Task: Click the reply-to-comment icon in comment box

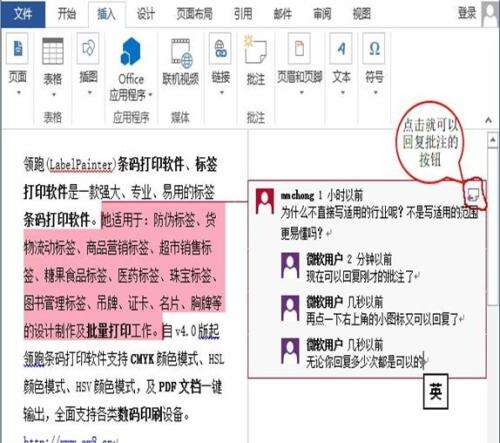Action: tap(473, 195)
